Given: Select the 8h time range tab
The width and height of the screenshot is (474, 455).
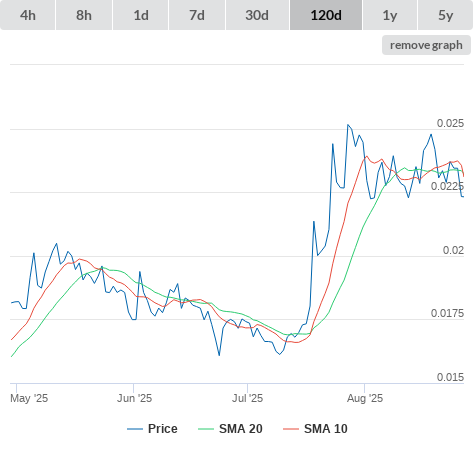Looking at the screenshot, I should 84,15.
